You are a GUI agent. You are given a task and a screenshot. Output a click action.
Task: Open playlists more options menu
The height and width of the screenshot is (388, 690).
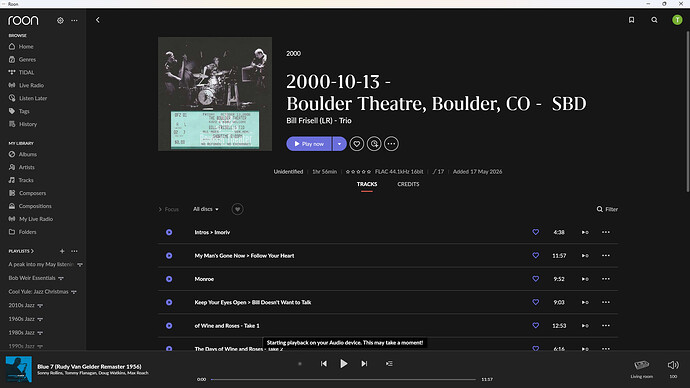(x=74, y=251)
